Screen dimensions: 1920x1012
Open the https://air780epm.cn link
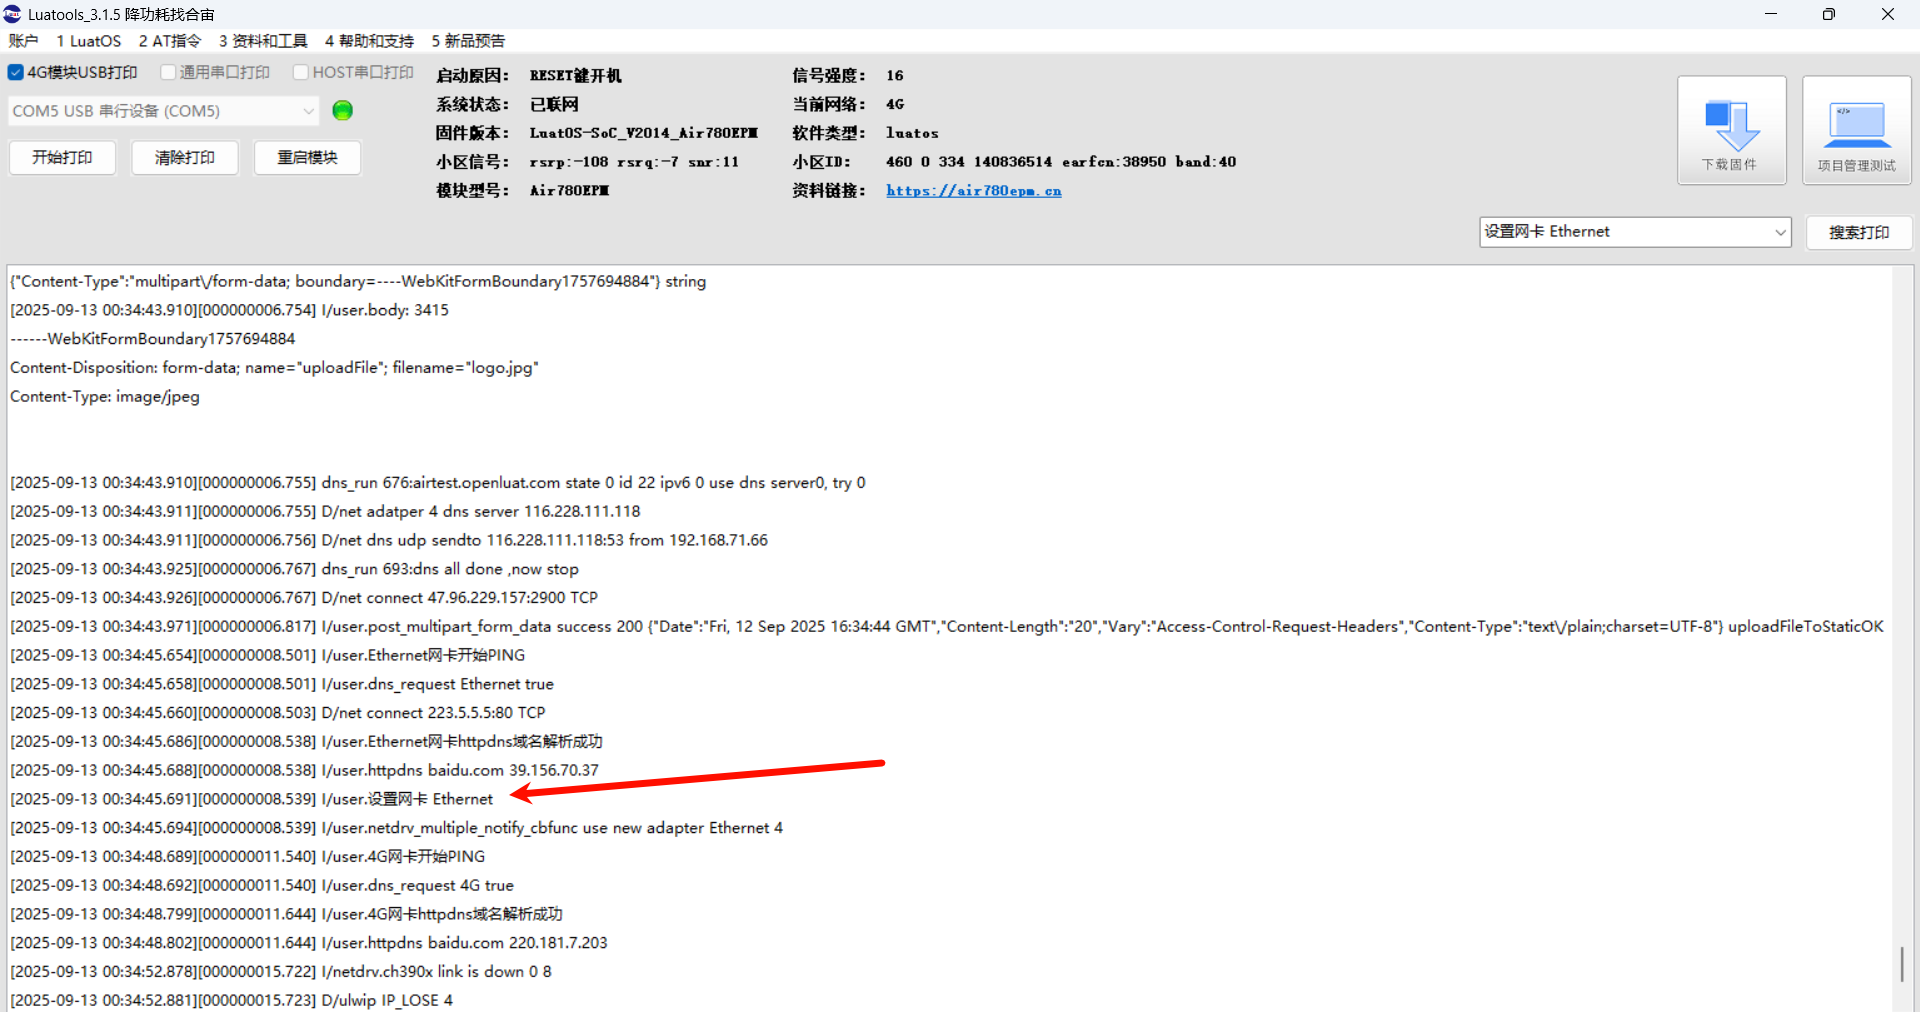click(x=973, y=190)
